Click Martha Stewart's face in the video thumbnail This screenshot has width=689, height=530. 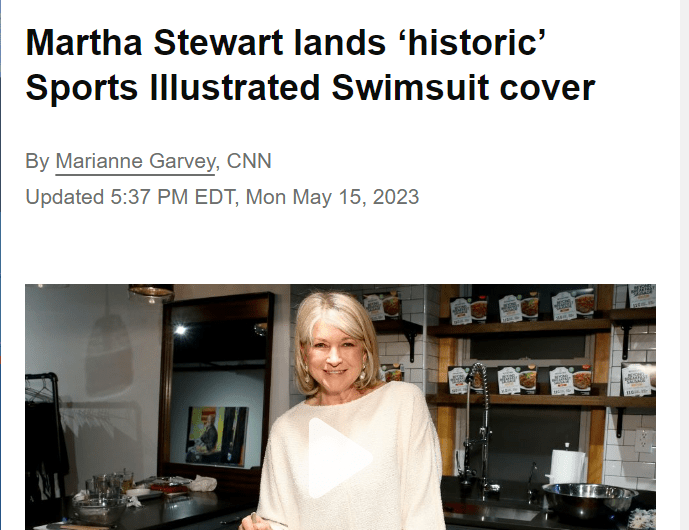(x=334, y=354)
